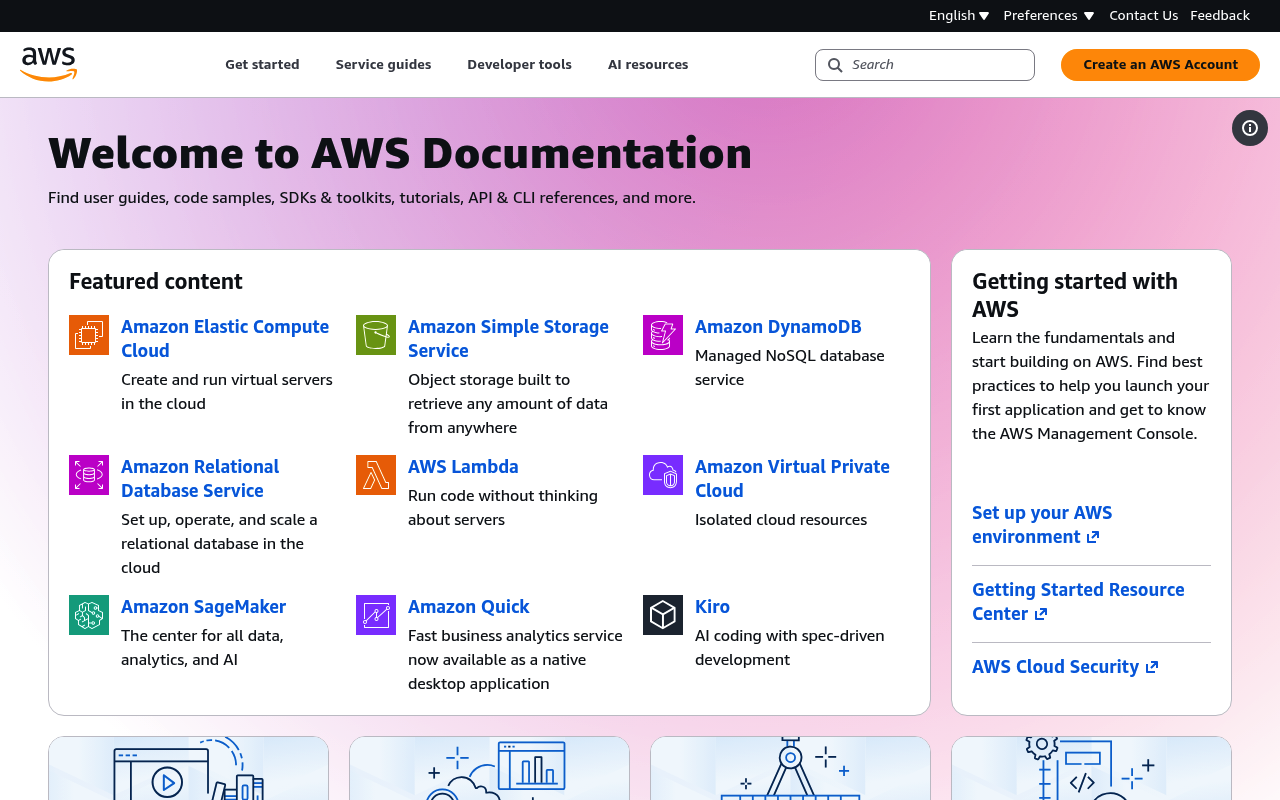The height and width of the screenshot is (800, 1280).
Task: Click the drawing-compass illustration card
Action: coord(790,768)
